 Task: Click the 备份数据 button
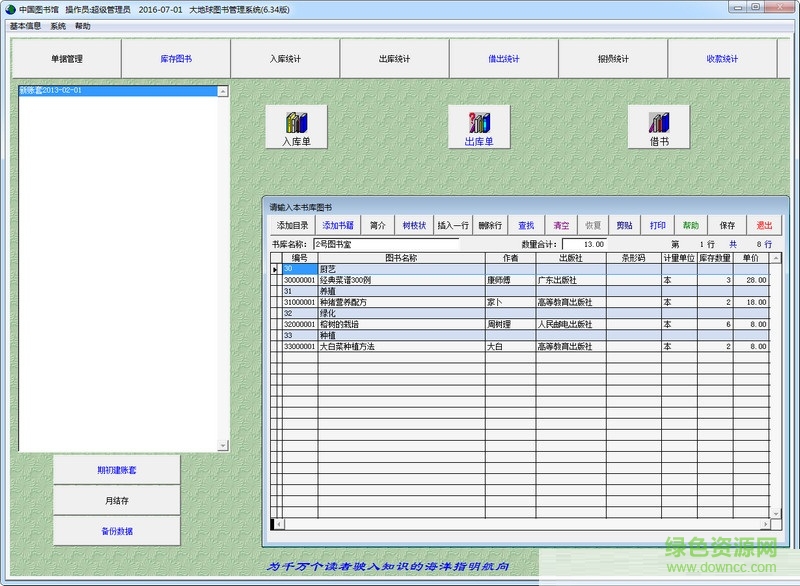[117, 531]
